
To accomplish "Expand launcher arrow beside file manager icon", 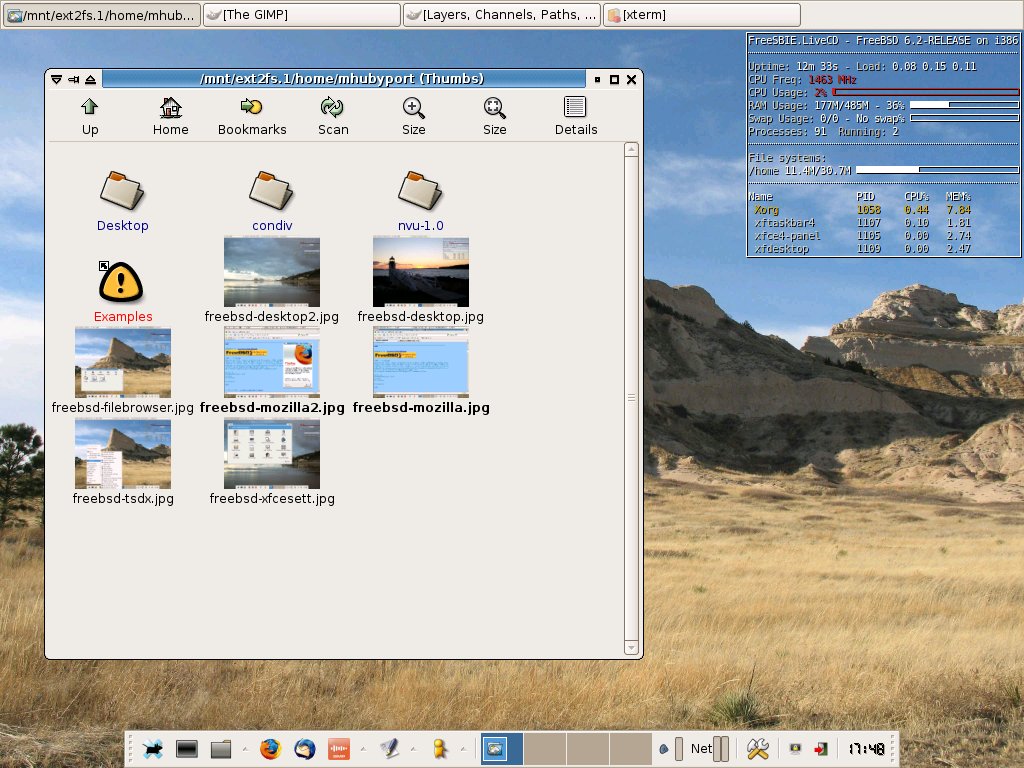I will click(x=244, y=749).
